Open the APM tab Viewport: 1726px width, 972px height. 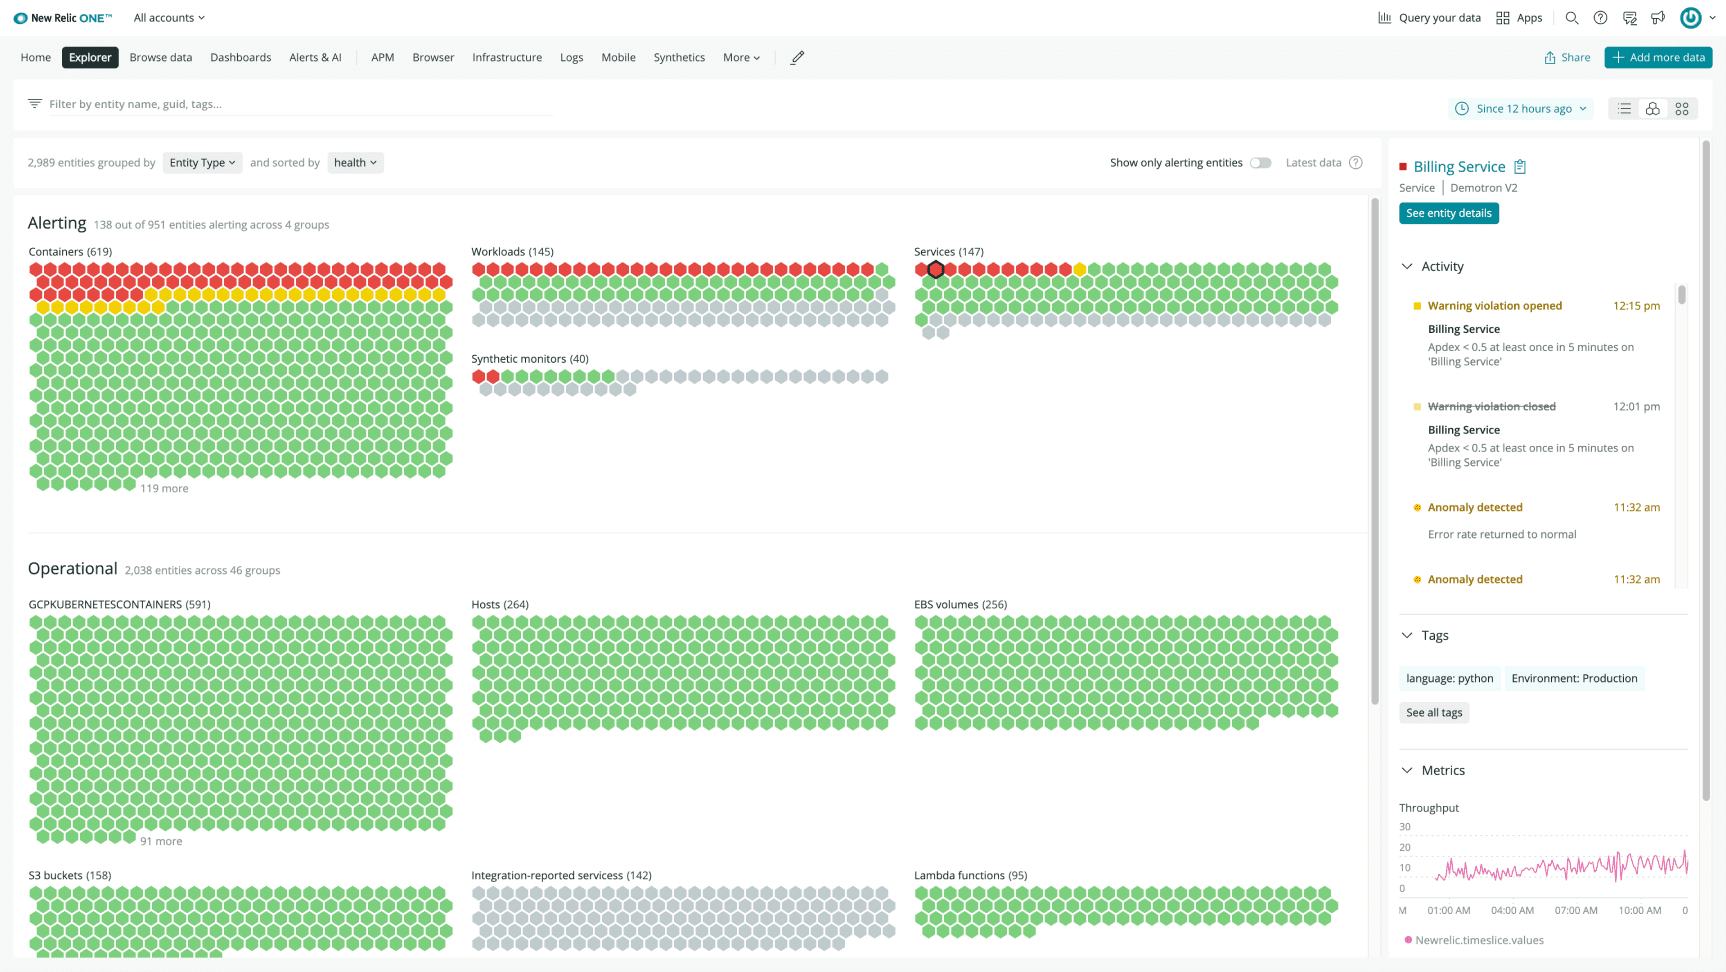(382, 57)
